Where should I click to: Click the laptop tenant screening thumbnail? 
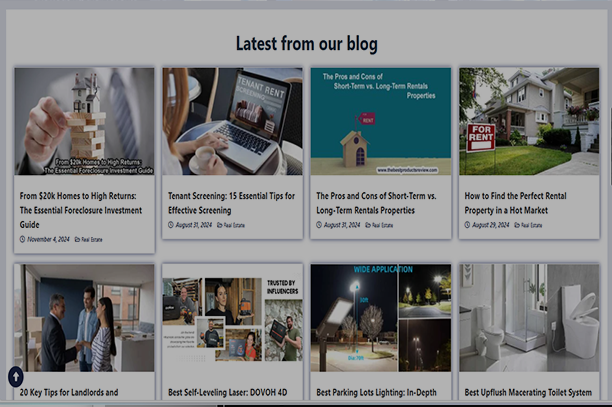(x=232, y=121)
